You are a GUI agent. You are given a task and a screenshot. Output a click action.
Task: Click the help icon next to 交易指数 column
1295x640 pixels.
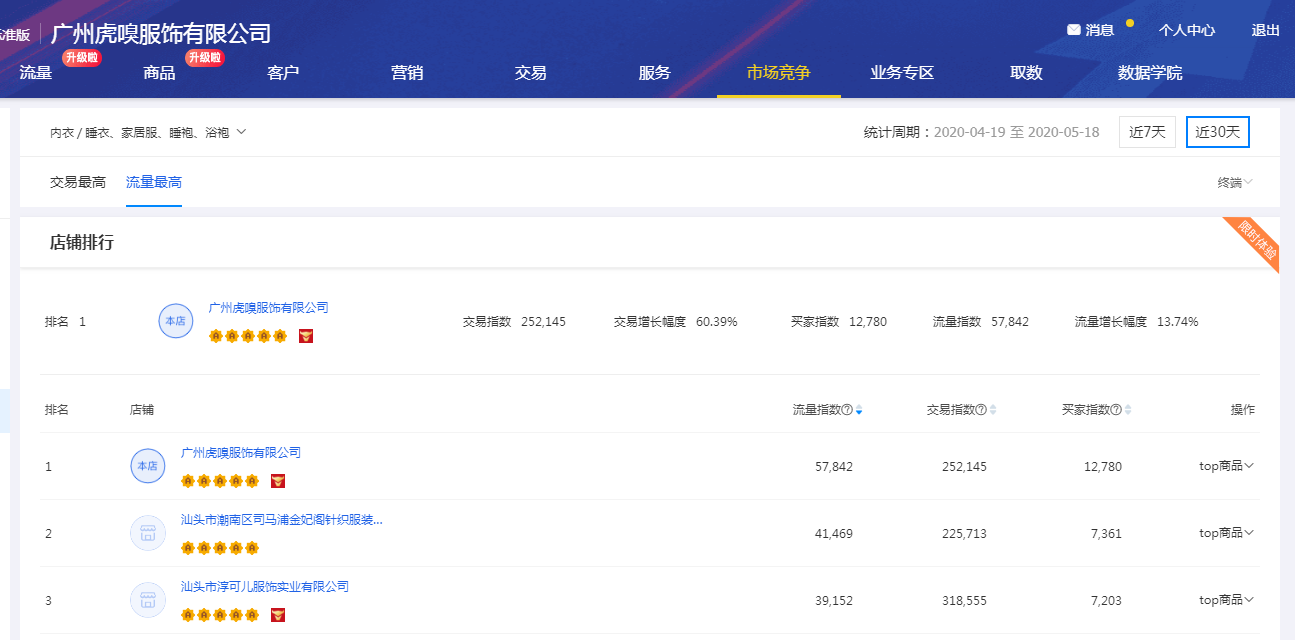[x=981, y=410]
